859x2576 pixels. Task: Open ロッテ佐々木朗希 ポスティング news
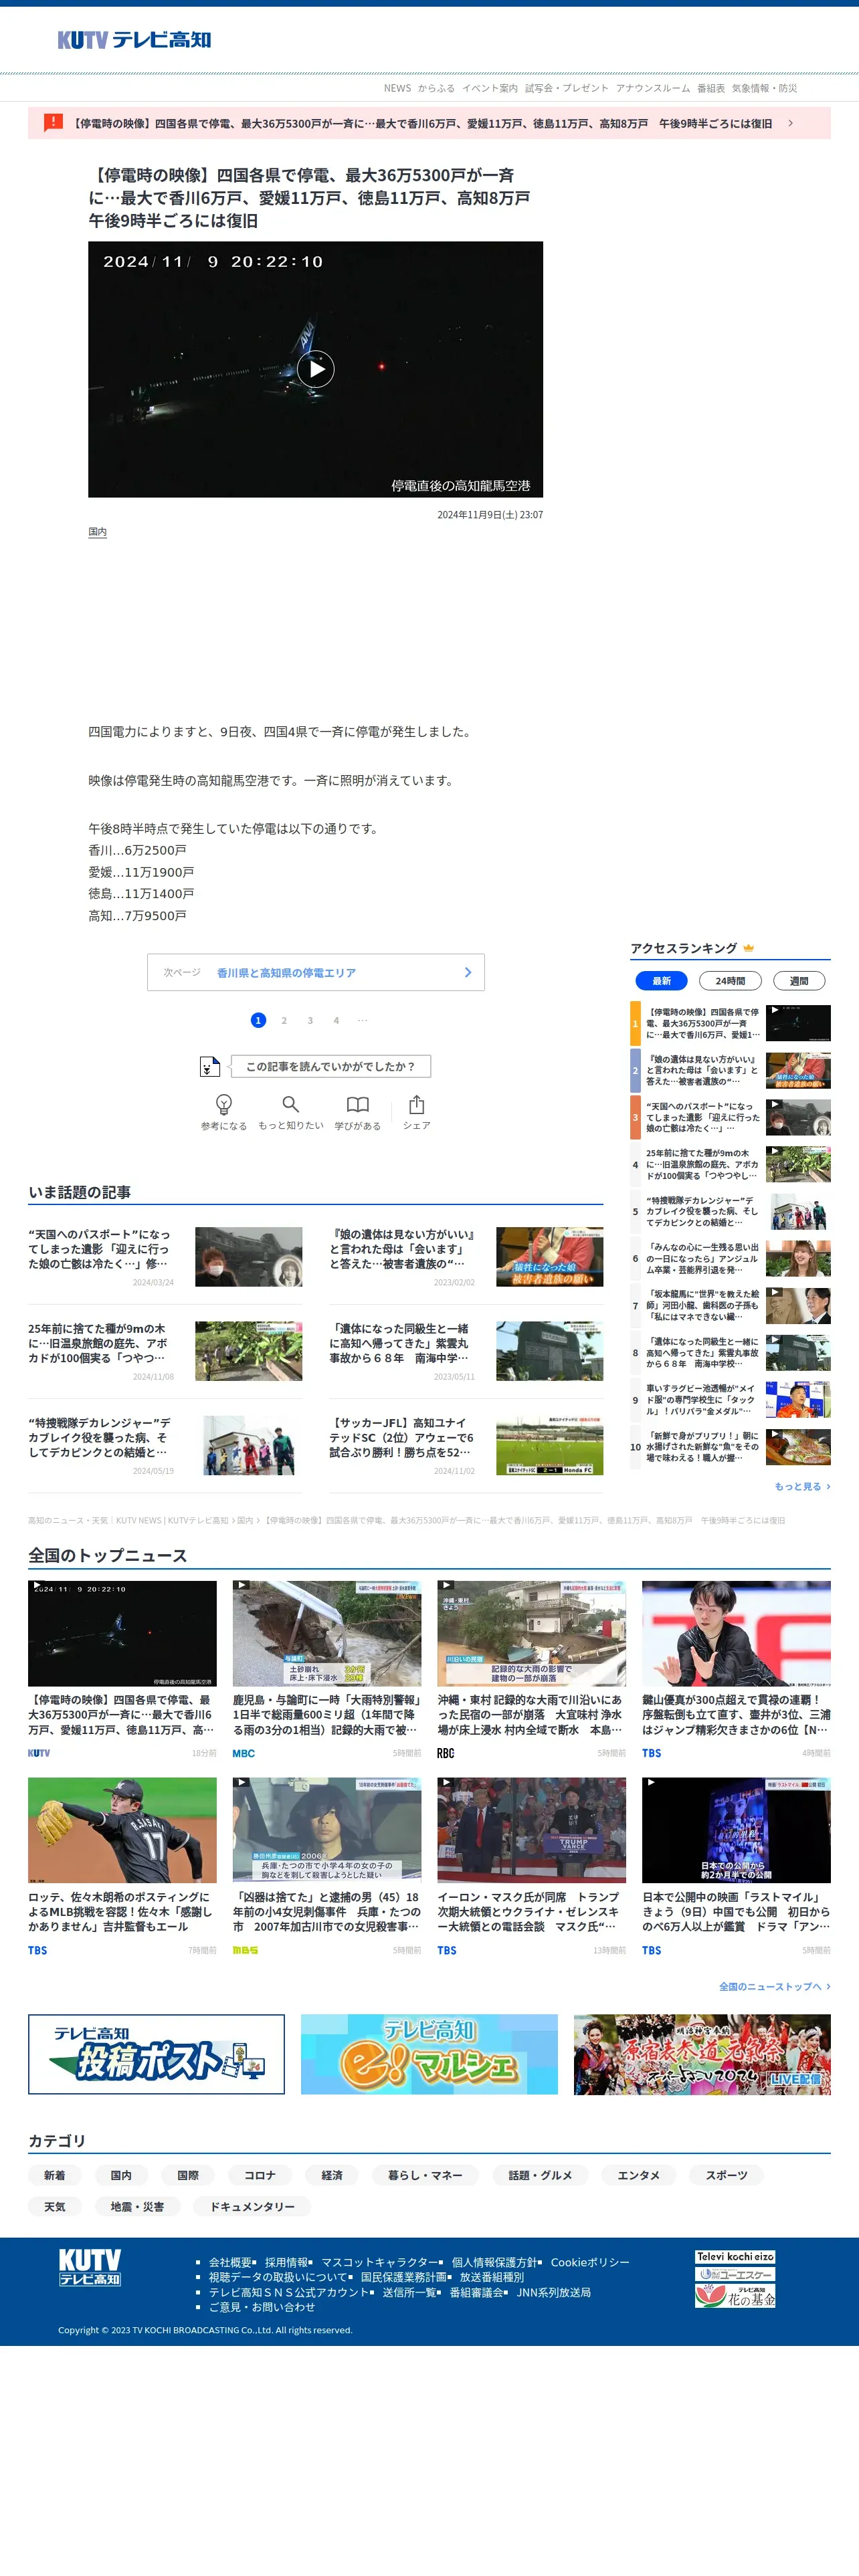coord(122,1867)
